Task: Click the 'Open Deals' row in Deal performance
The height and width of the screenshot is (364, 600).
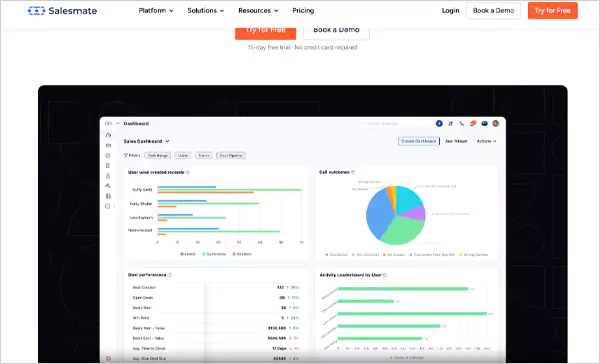Action: pos(216,297)
